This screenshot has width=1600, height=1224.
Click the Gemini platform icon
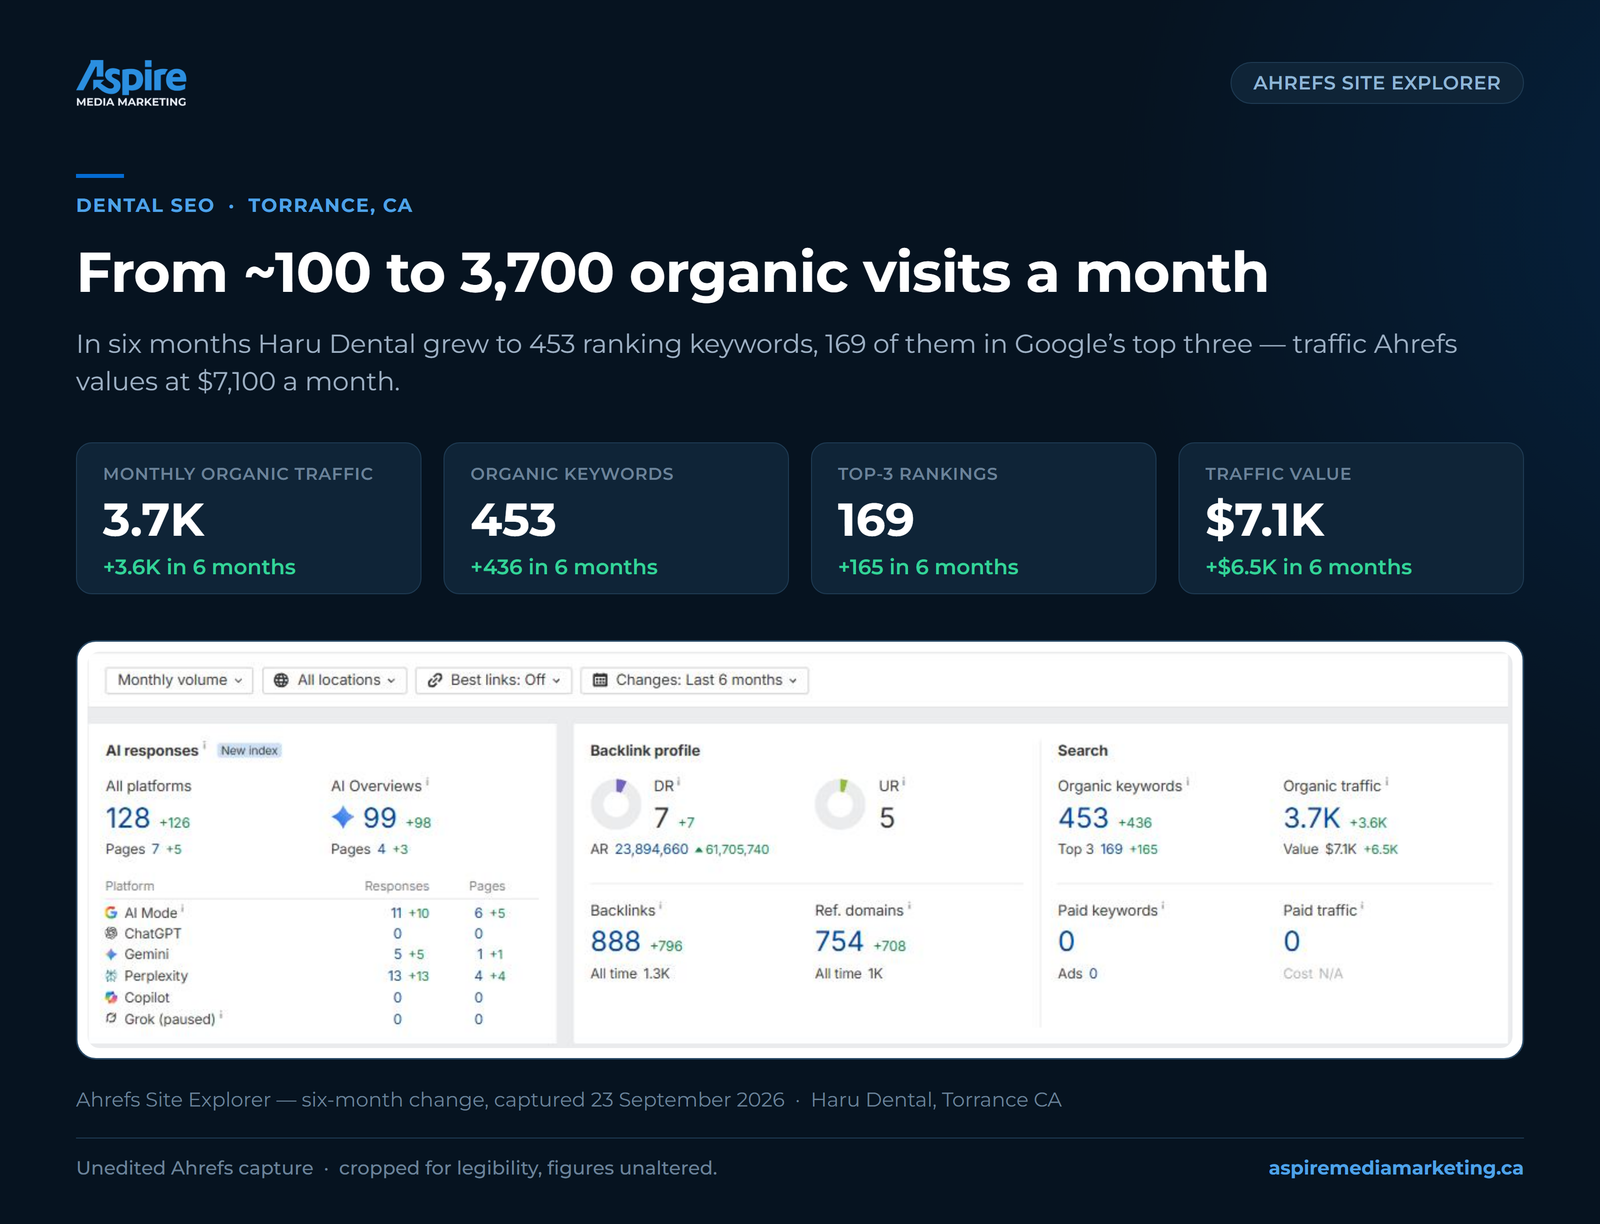[111, 954]
